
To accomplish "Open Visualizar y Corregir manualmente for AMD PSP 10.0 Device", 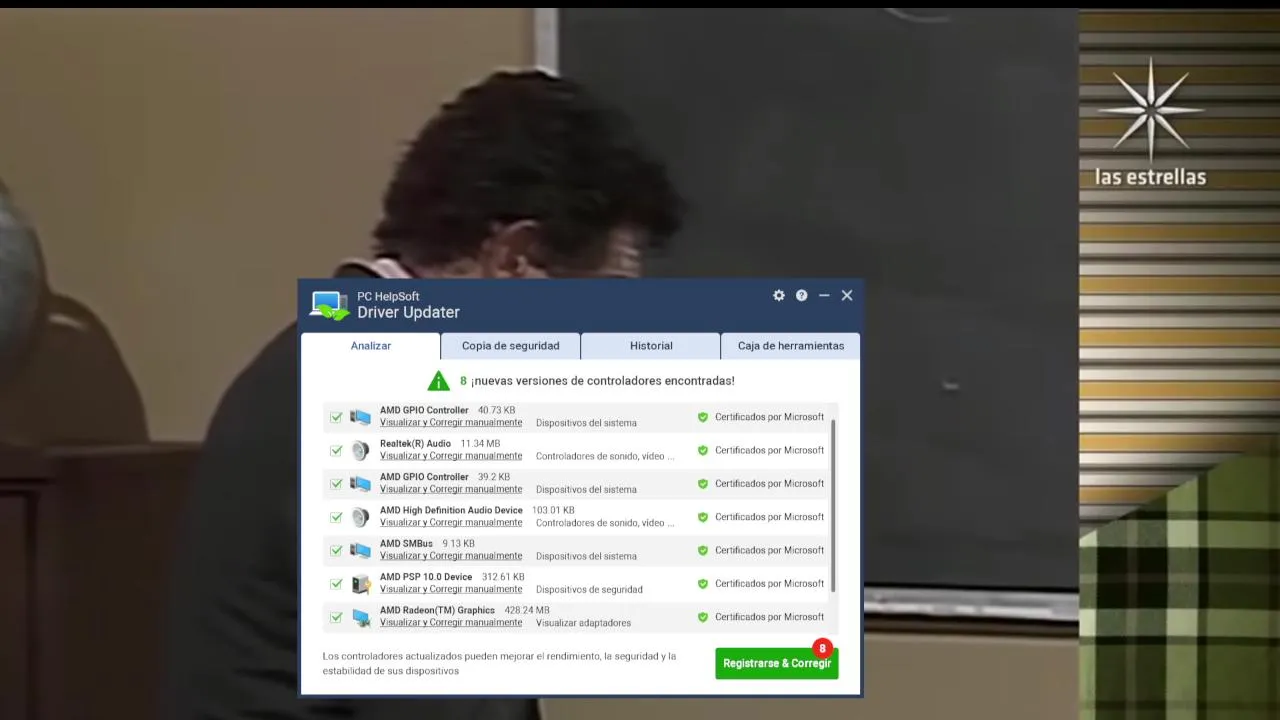I will [451, 589].
